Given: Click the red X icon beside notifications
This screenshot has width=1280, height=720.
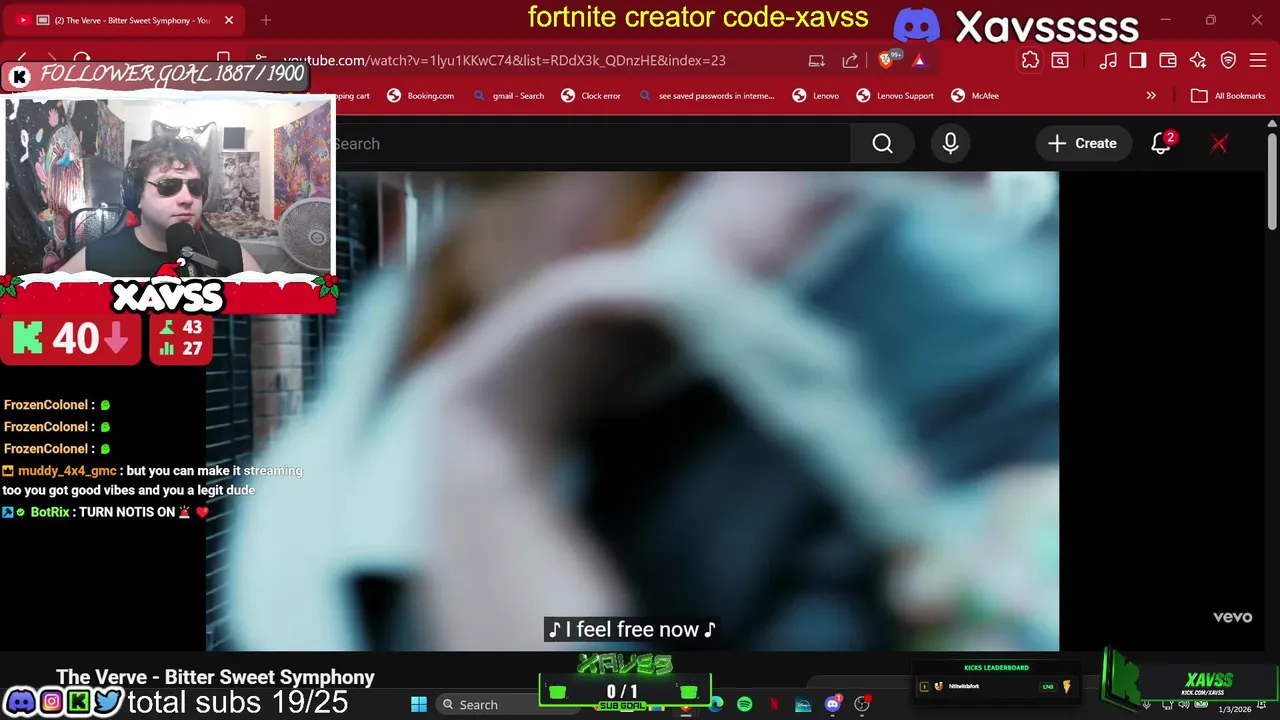Looking at the screenshot, I should [x=1219, y=144].
